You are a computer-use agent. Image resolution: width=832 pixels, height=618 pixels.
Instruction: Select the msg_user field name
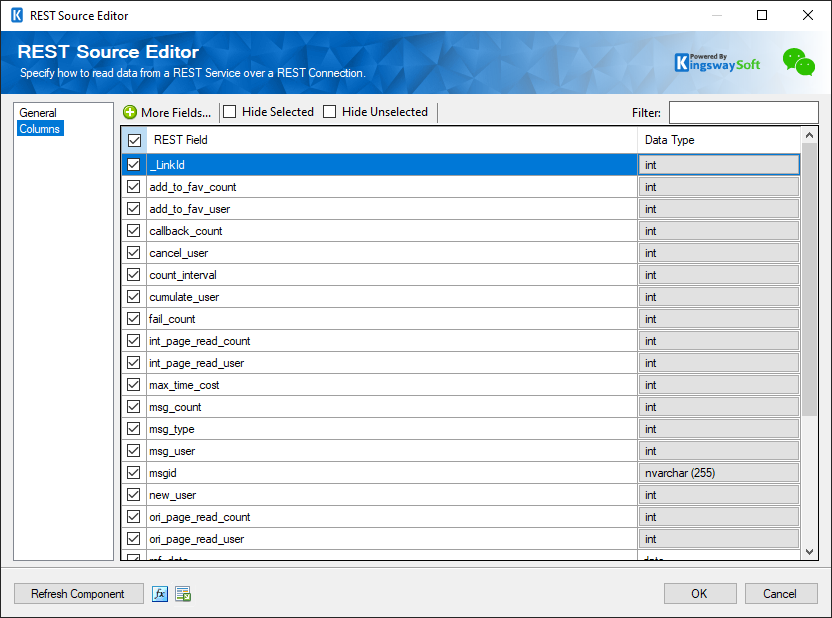pos(172,451)
